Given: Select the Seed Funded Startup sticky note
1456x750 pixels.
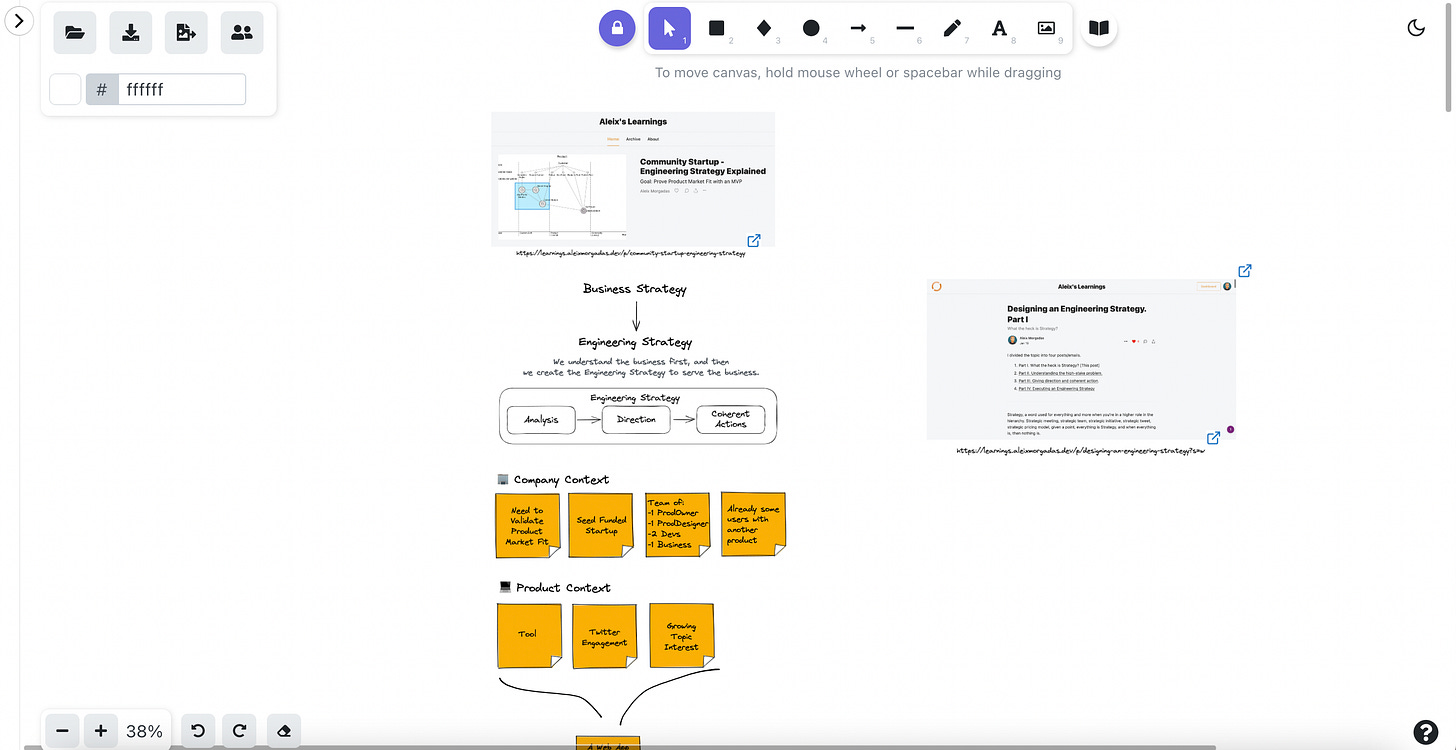Looking at the screenshot, I should click(601, 525).
